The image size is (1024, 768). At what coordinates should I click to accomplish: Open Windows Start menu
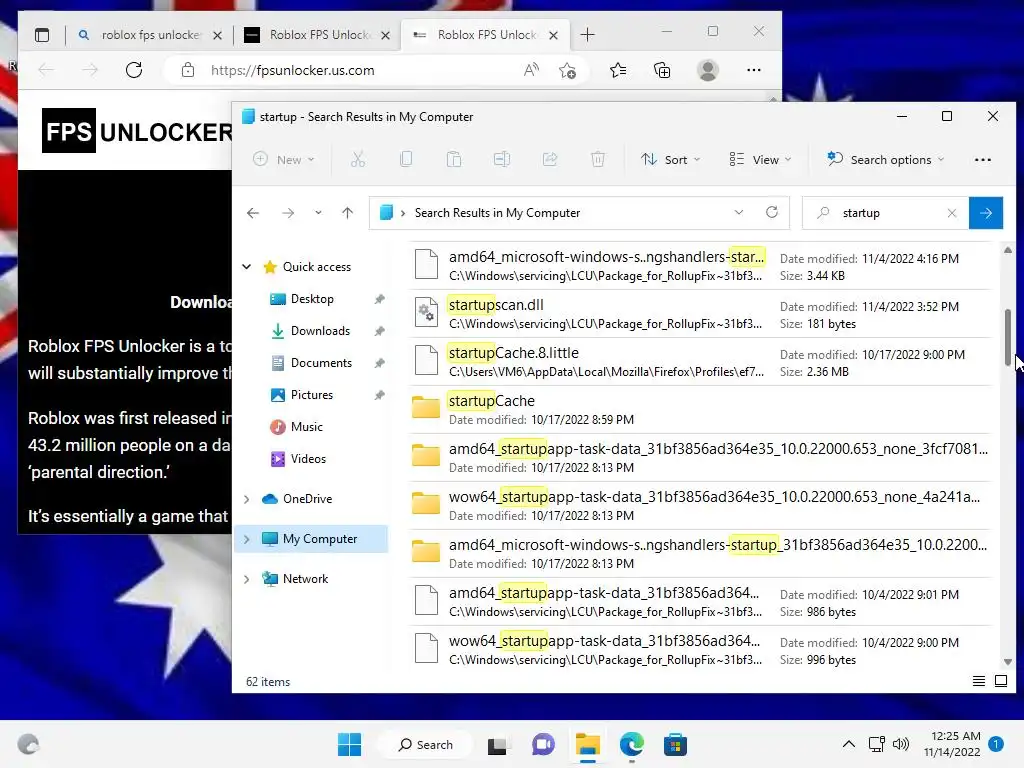[349, 744]
